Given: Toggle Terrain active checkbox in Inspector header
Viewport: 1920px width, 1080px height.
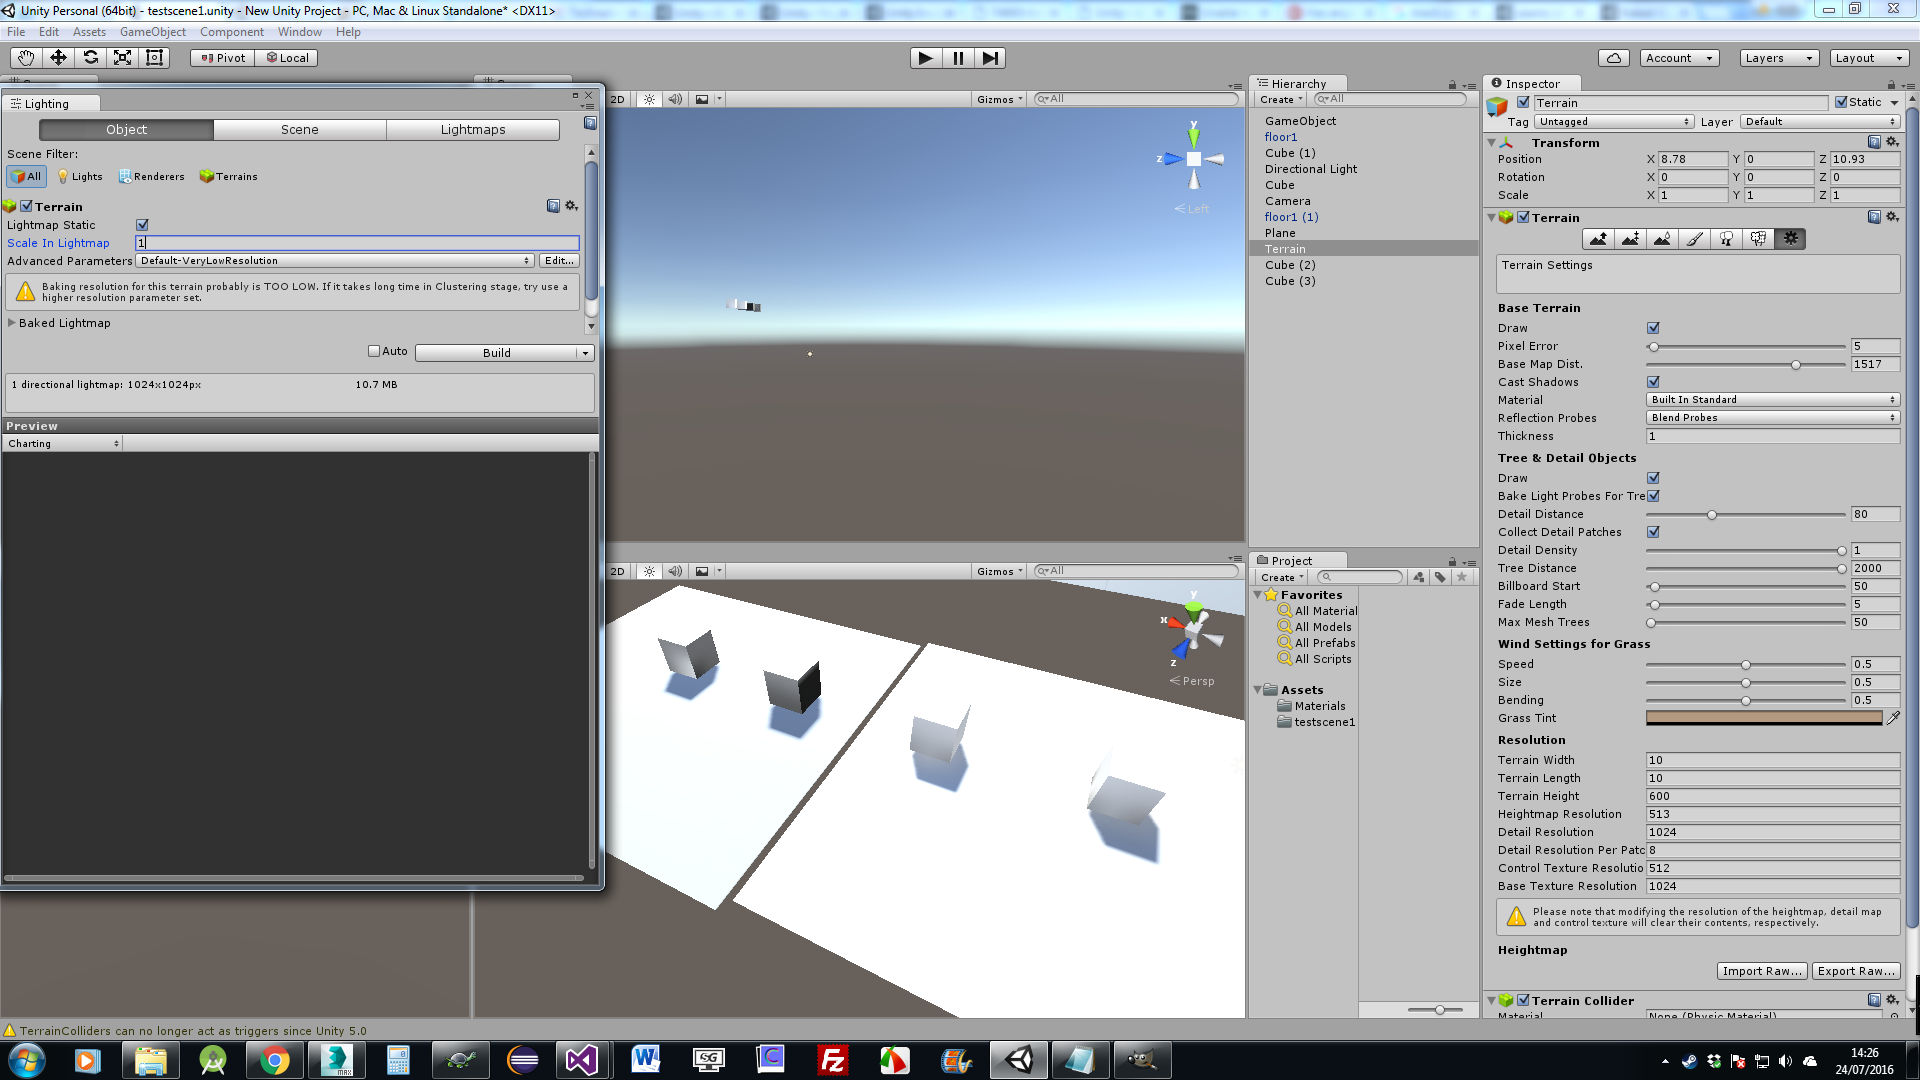Looking at the screenshot, I should 1523,102.
